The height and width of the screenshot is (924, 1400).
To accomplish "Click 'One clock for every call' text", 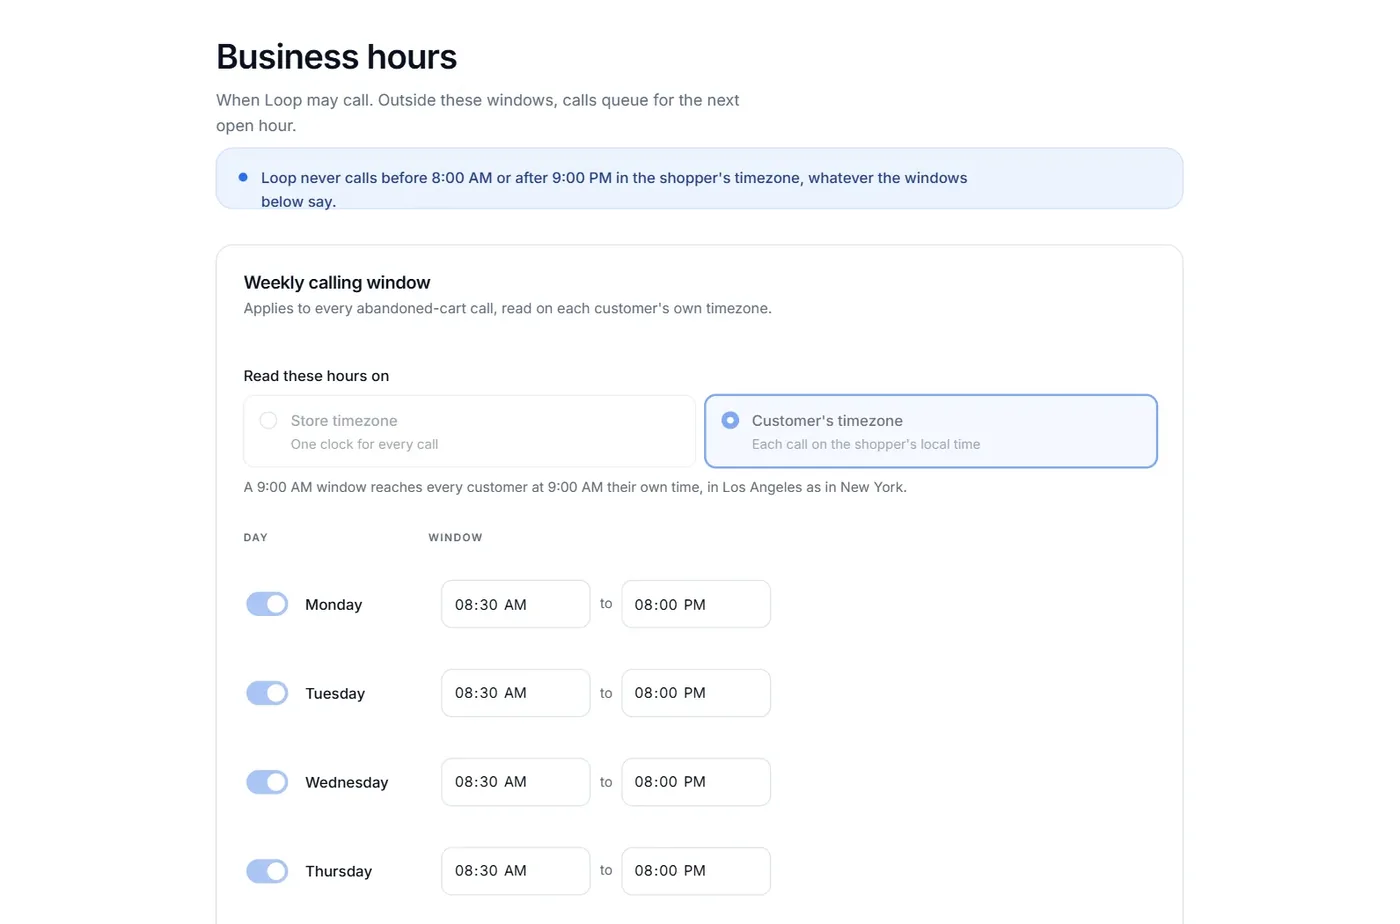I will 364,444.
